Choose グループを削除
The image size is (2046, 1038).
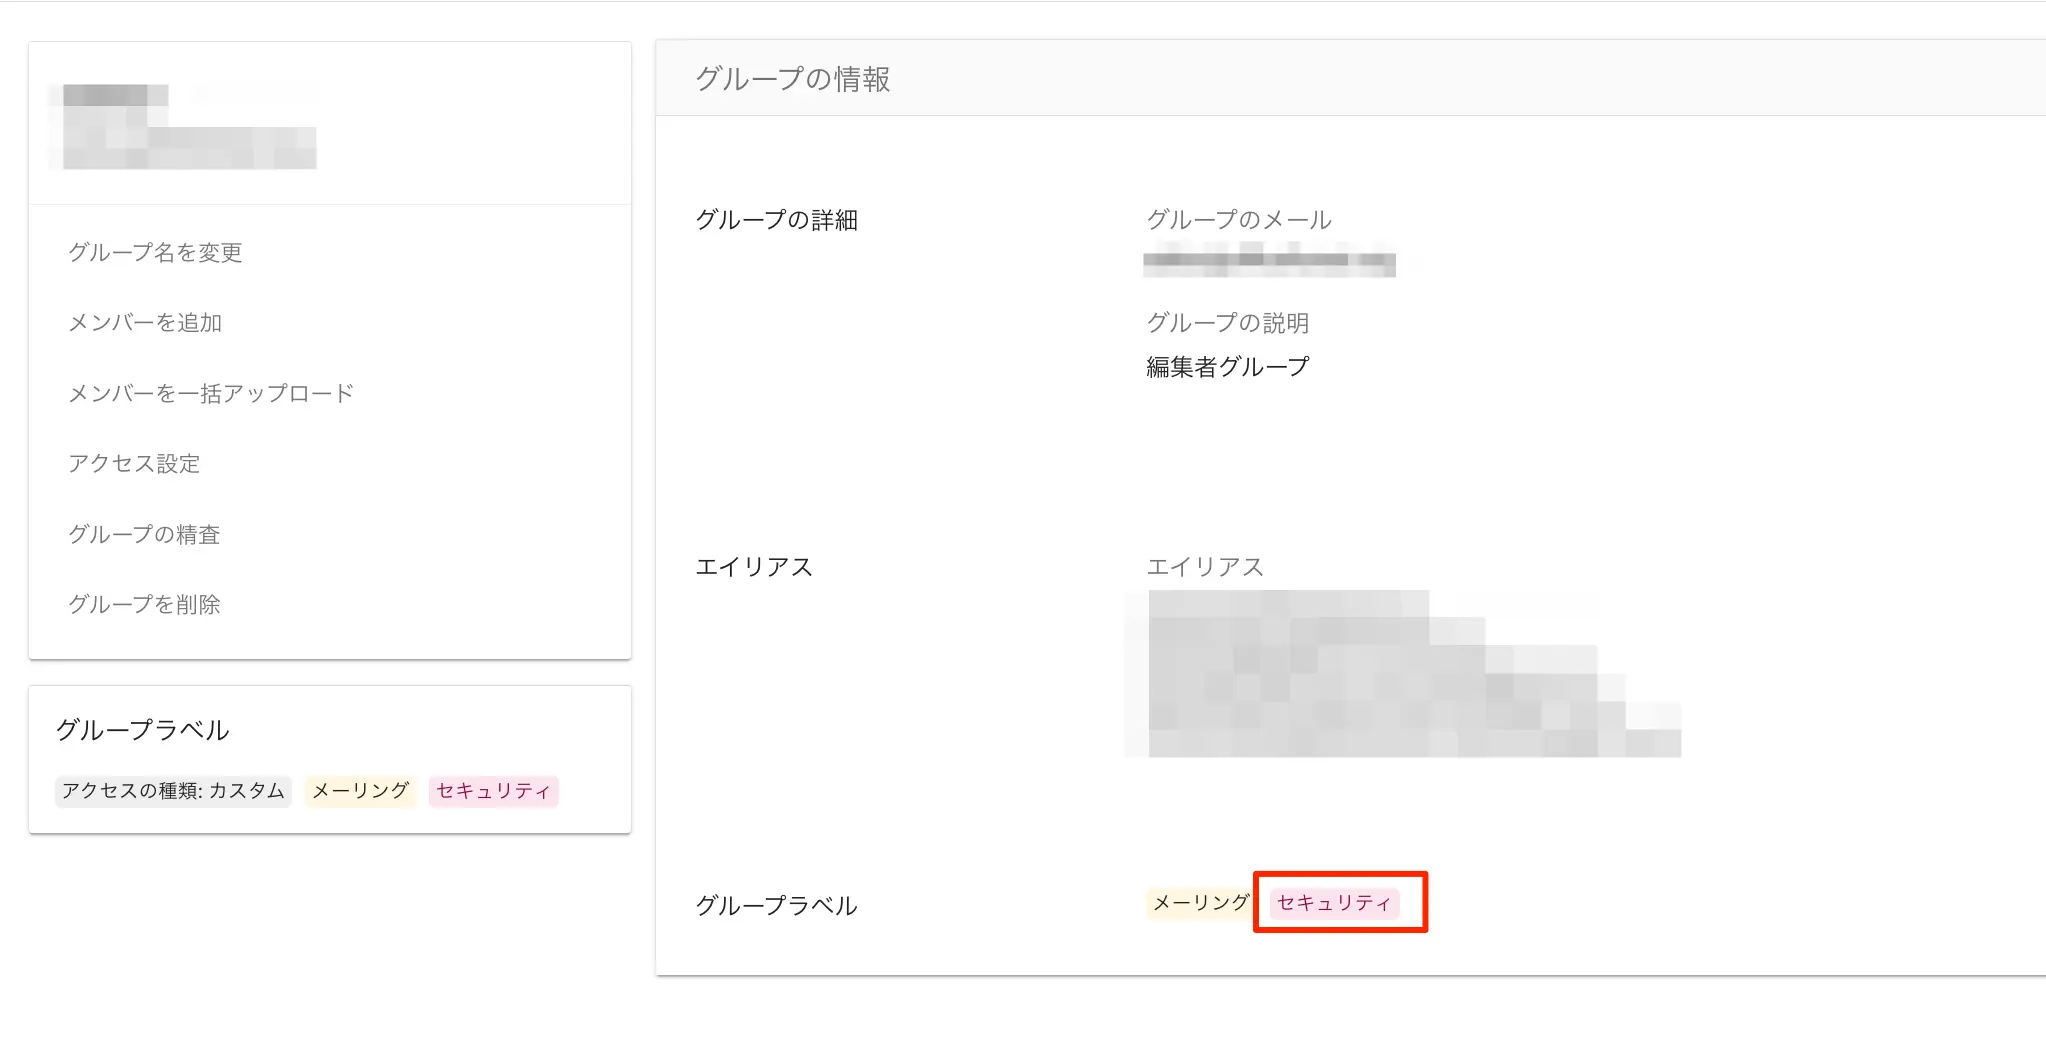[144, 605]
